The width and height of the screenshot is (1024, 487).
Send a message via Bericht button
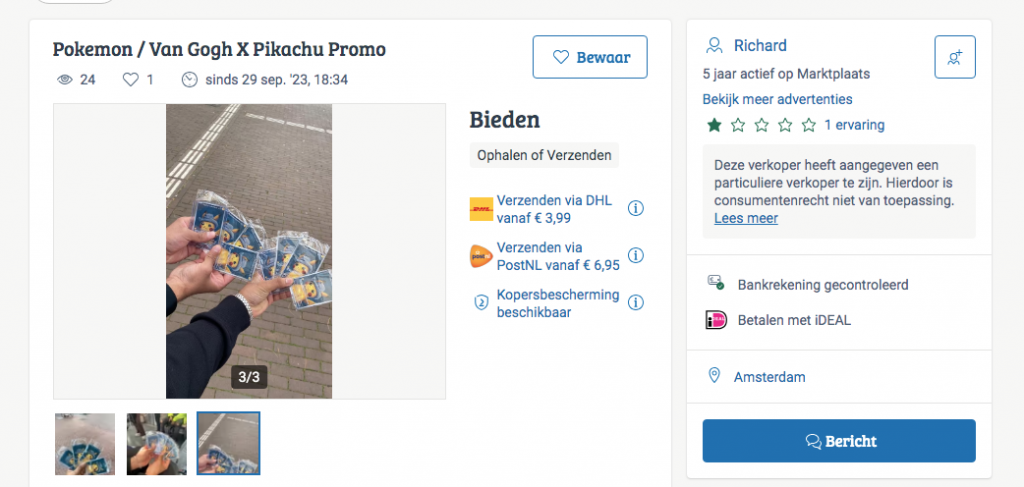(838, 441)
